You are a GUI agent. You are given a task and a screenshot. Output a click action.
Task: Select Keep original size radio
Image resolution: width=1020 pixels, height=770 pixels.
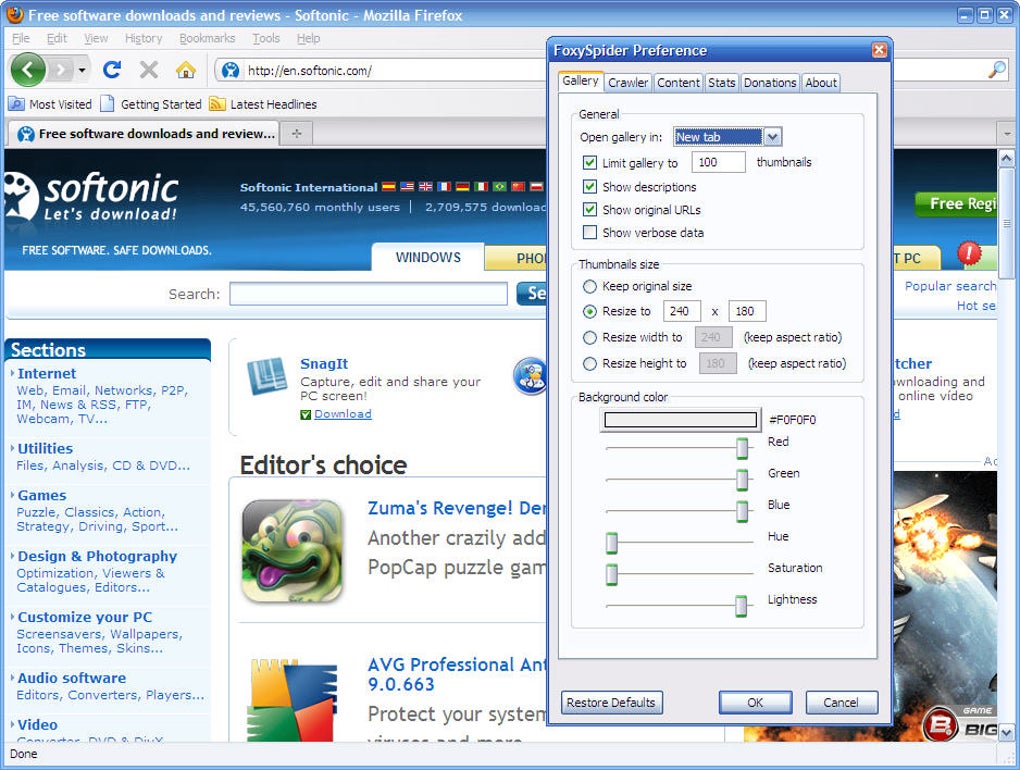(590, 286)
